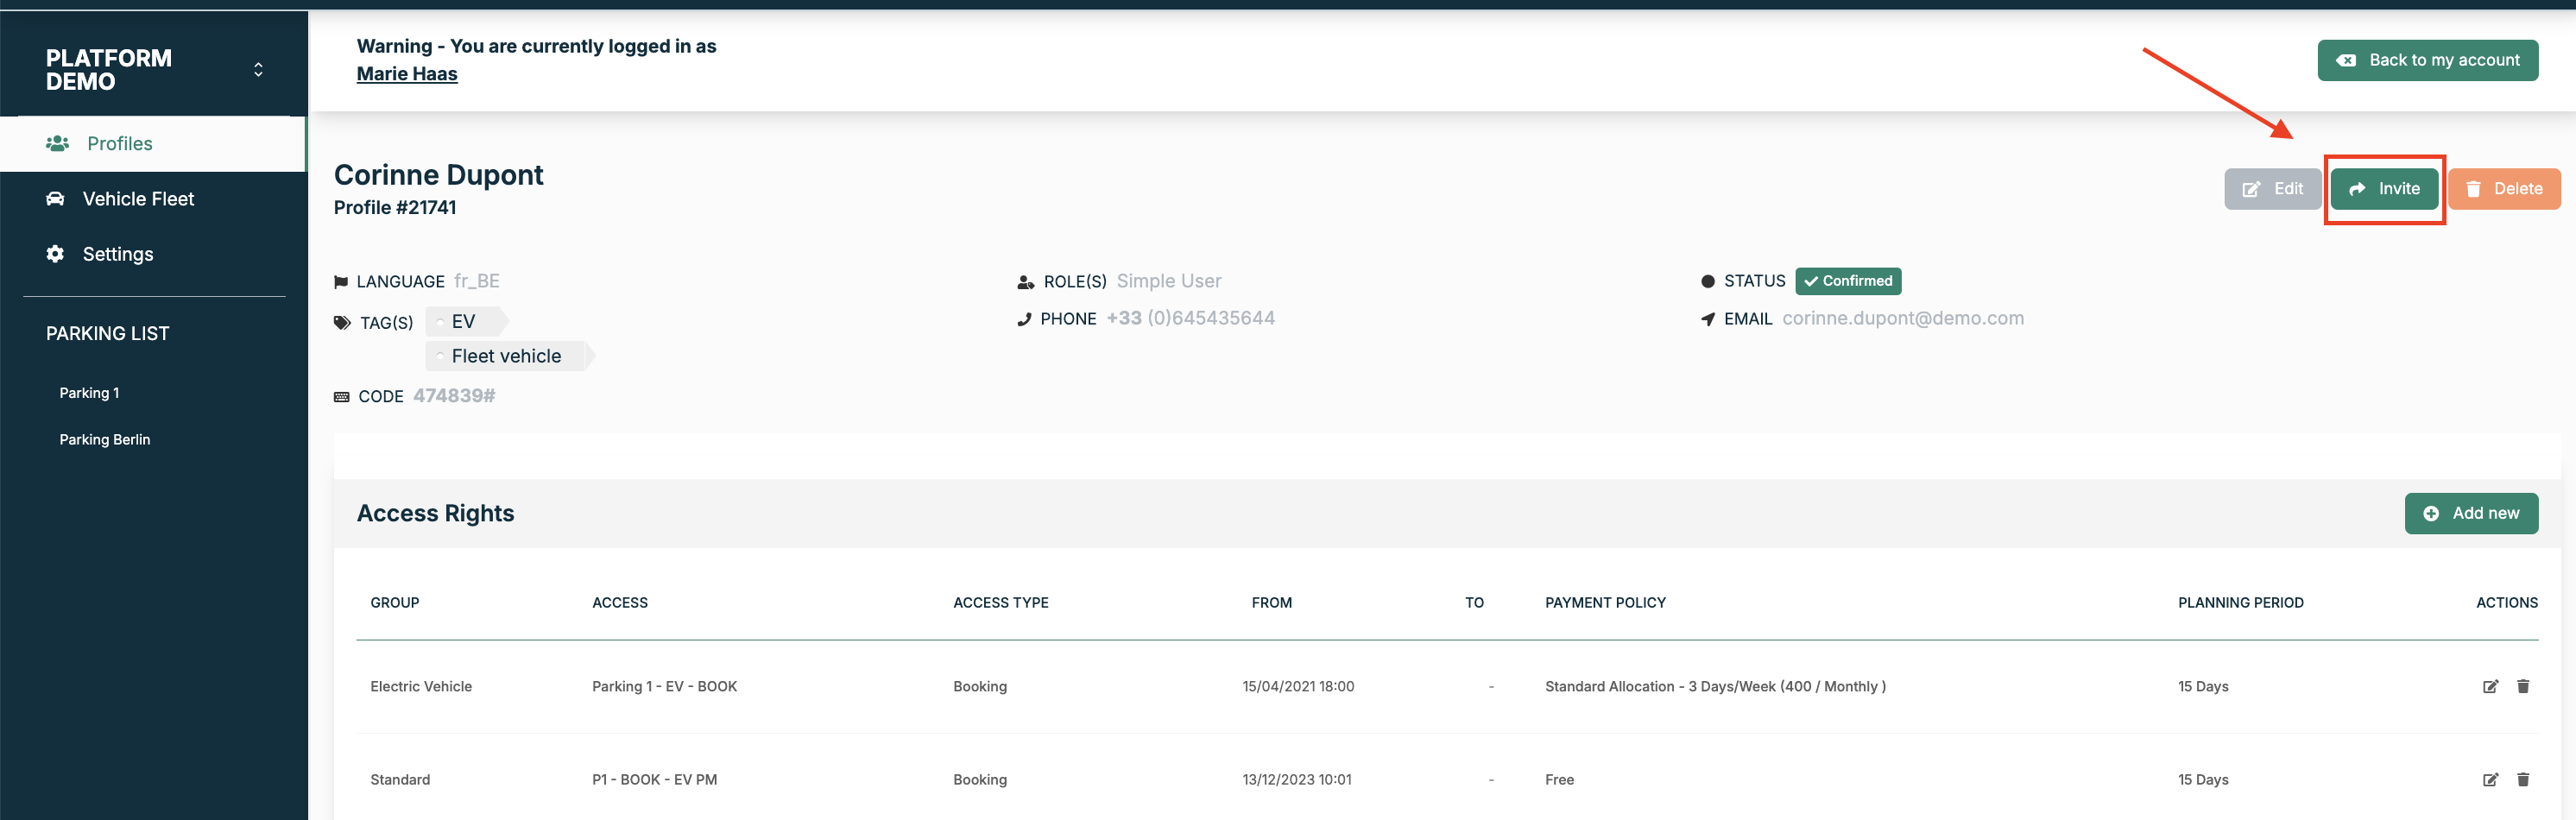Click the Vehicle Fleet car icon
The height and width of the screenshot is (820, 2576).
(55, 199)
